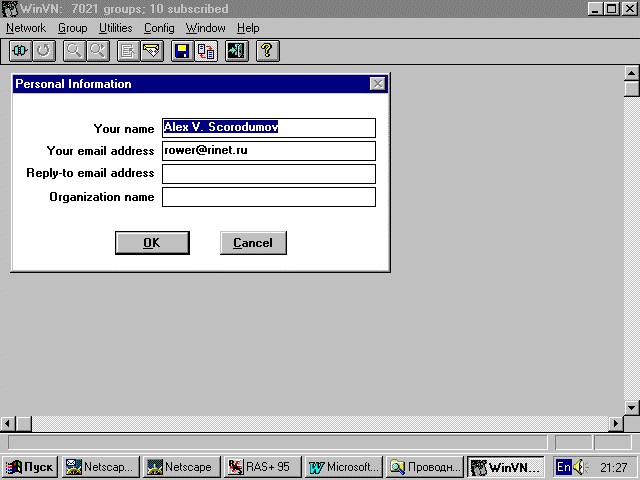This screenshot has height=480, width=640.
Task: Click the WinVN taskbar button
Action: click(505, 467)
